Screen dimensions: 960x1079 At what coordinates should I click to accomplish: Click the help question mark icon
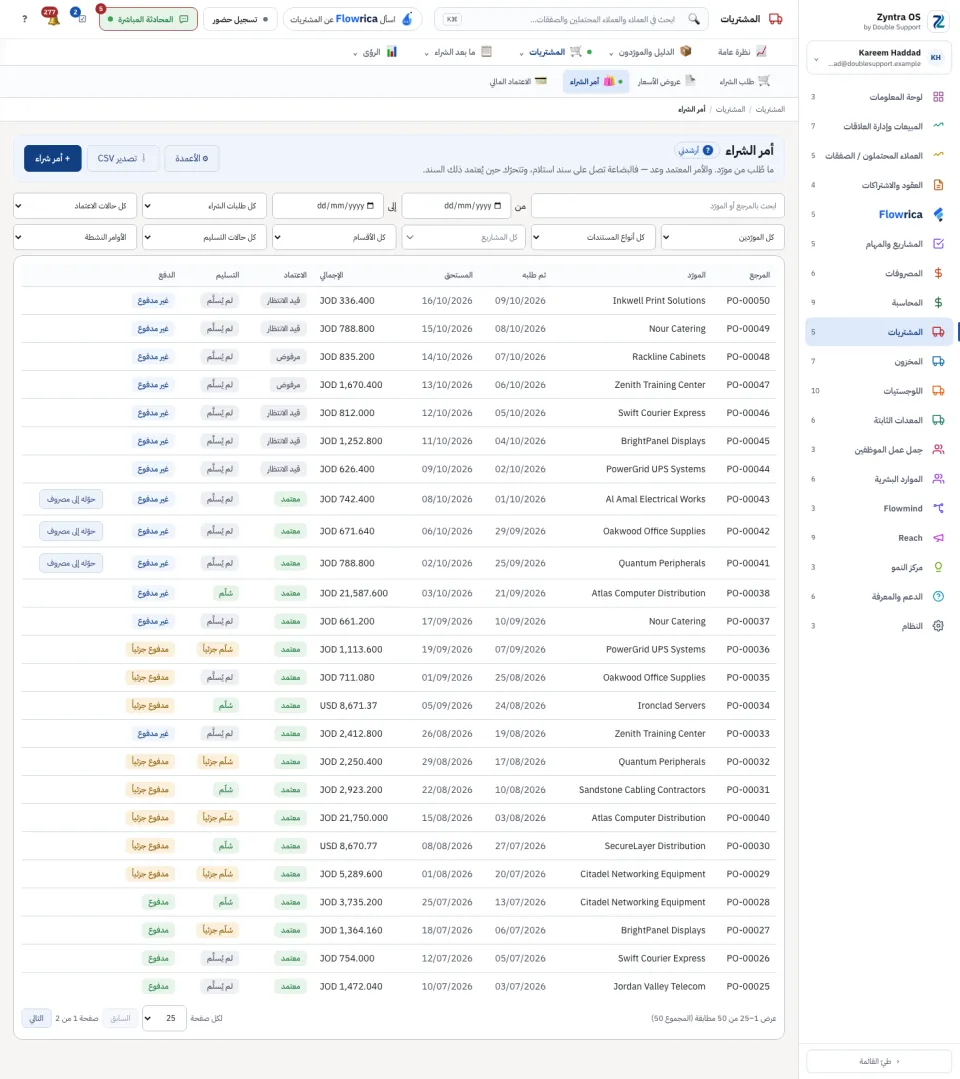pyautogui.click(x=25, y=19)
